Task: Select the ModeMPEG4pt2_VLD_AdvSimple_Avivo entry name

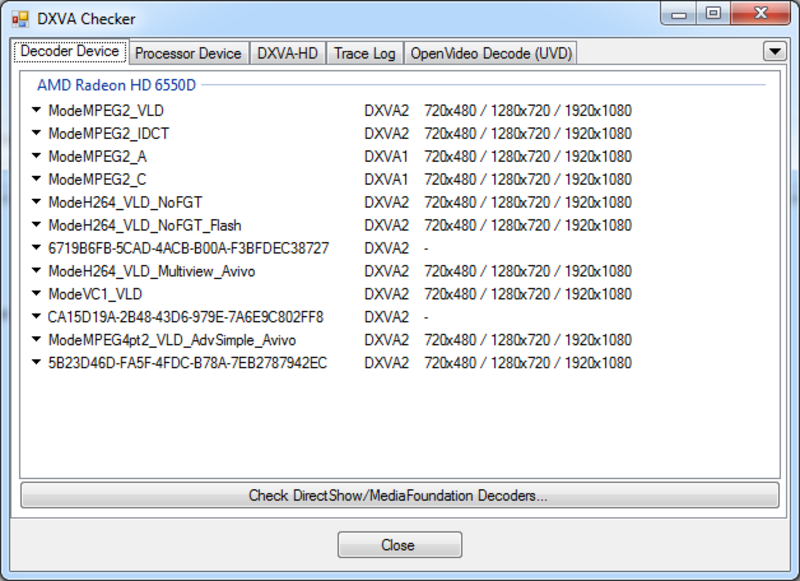Action: pyautogui.click(x=172, y=340)
